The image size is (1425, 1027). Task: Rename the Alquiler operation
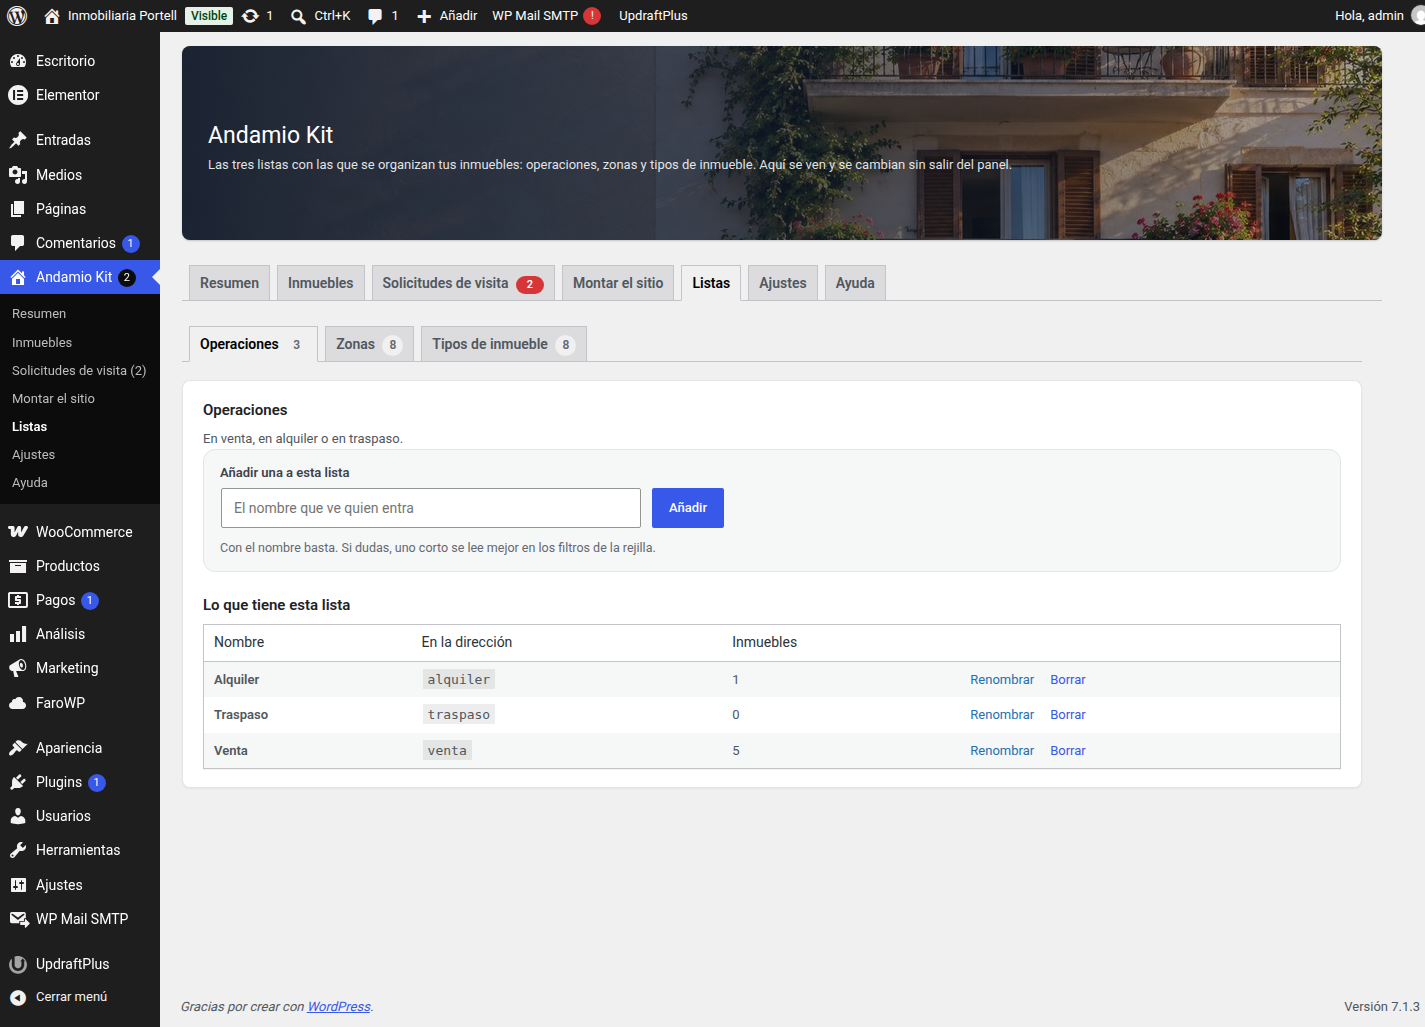click(1002, 680)
